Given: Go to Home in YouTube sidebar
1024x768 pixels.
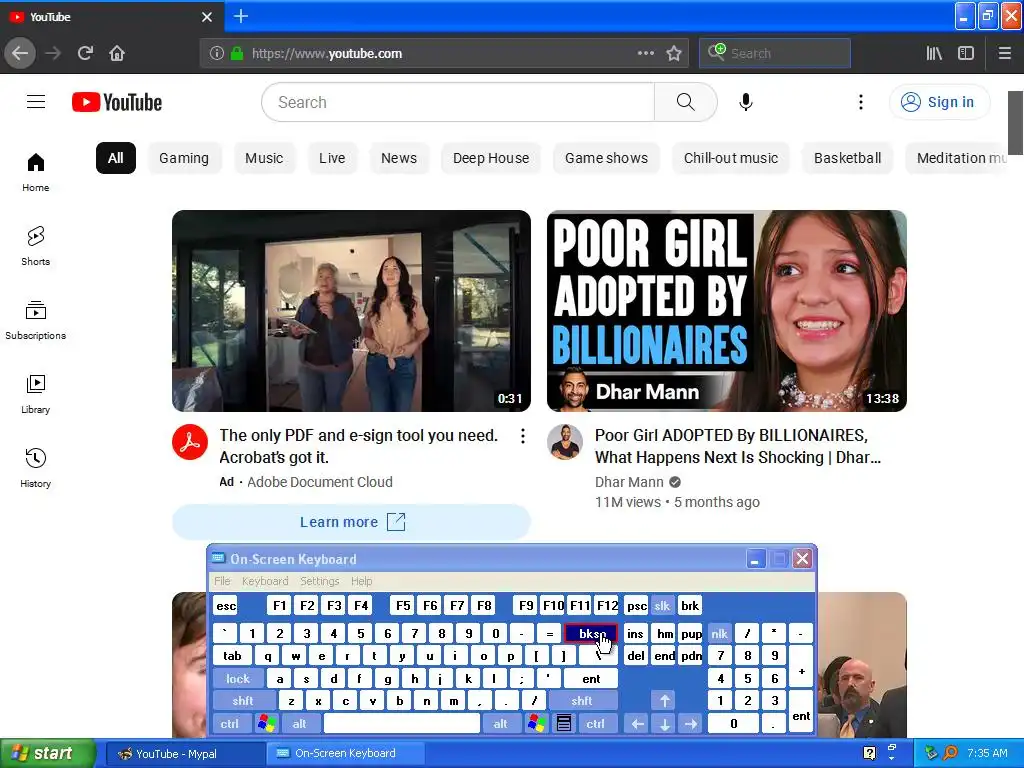Looking at the screenshot, I should [x=36, y=172].
